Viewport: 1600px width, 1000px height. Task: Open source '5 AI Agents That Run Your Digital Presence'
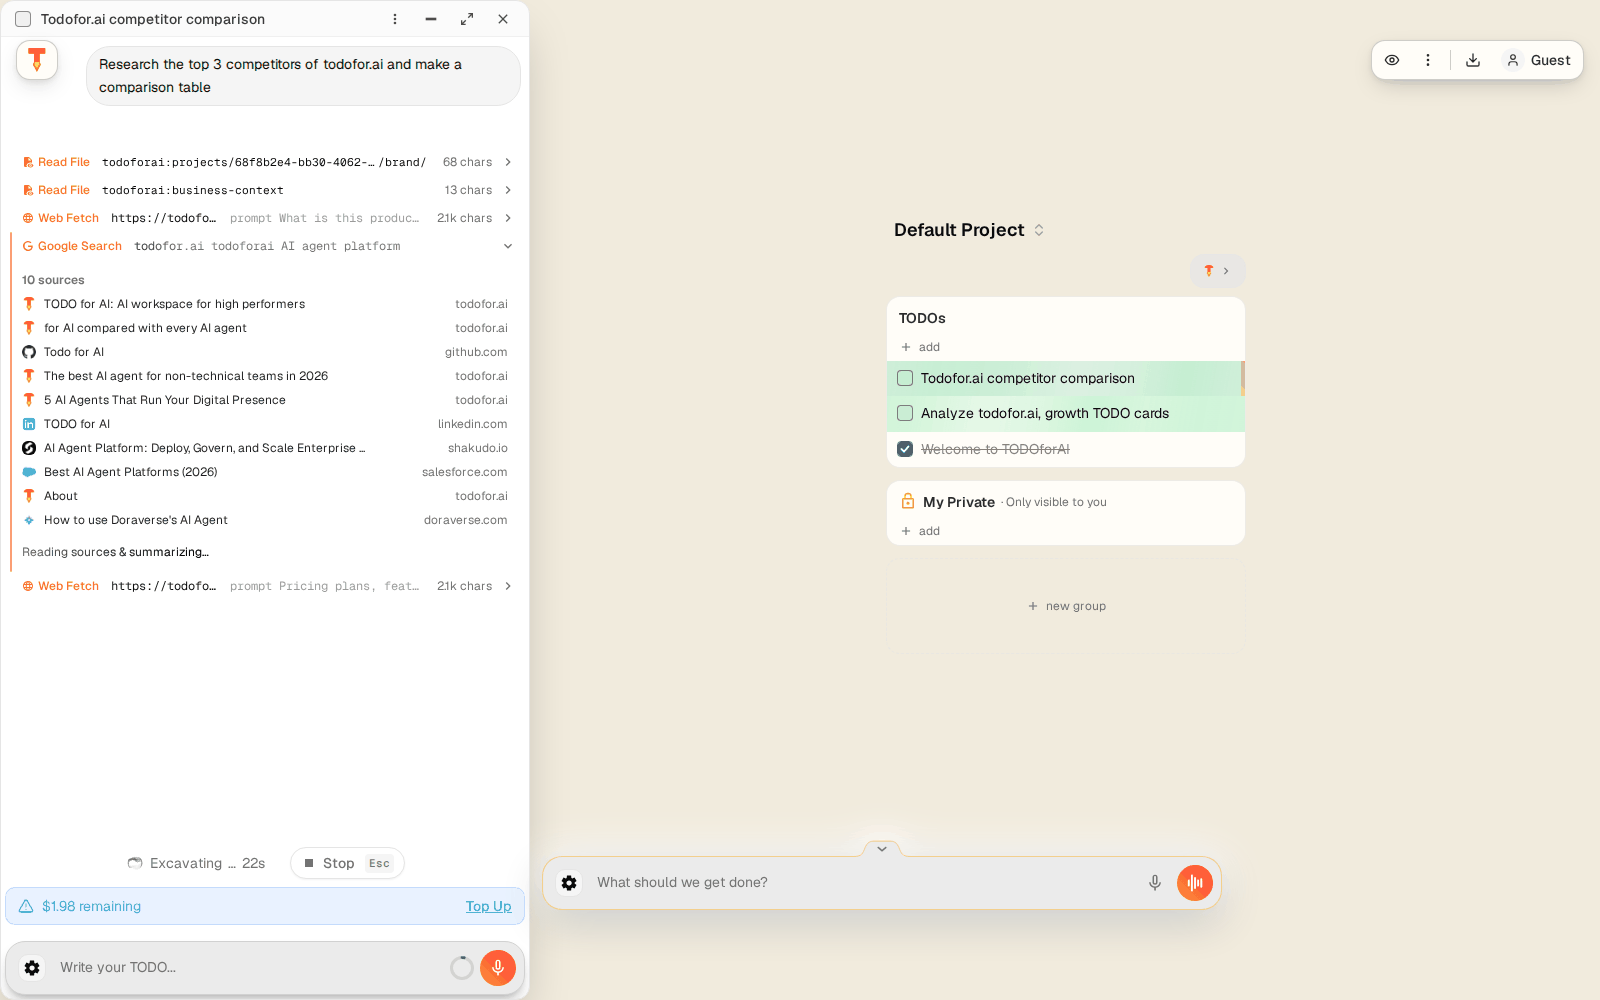coord(265,400)
